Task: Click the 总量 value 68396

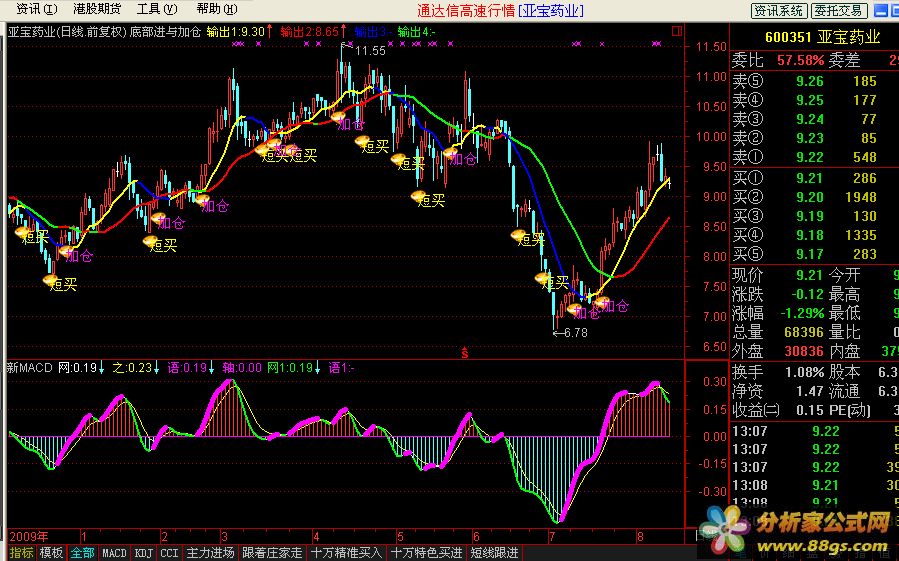Action: (x=804, y=332)
